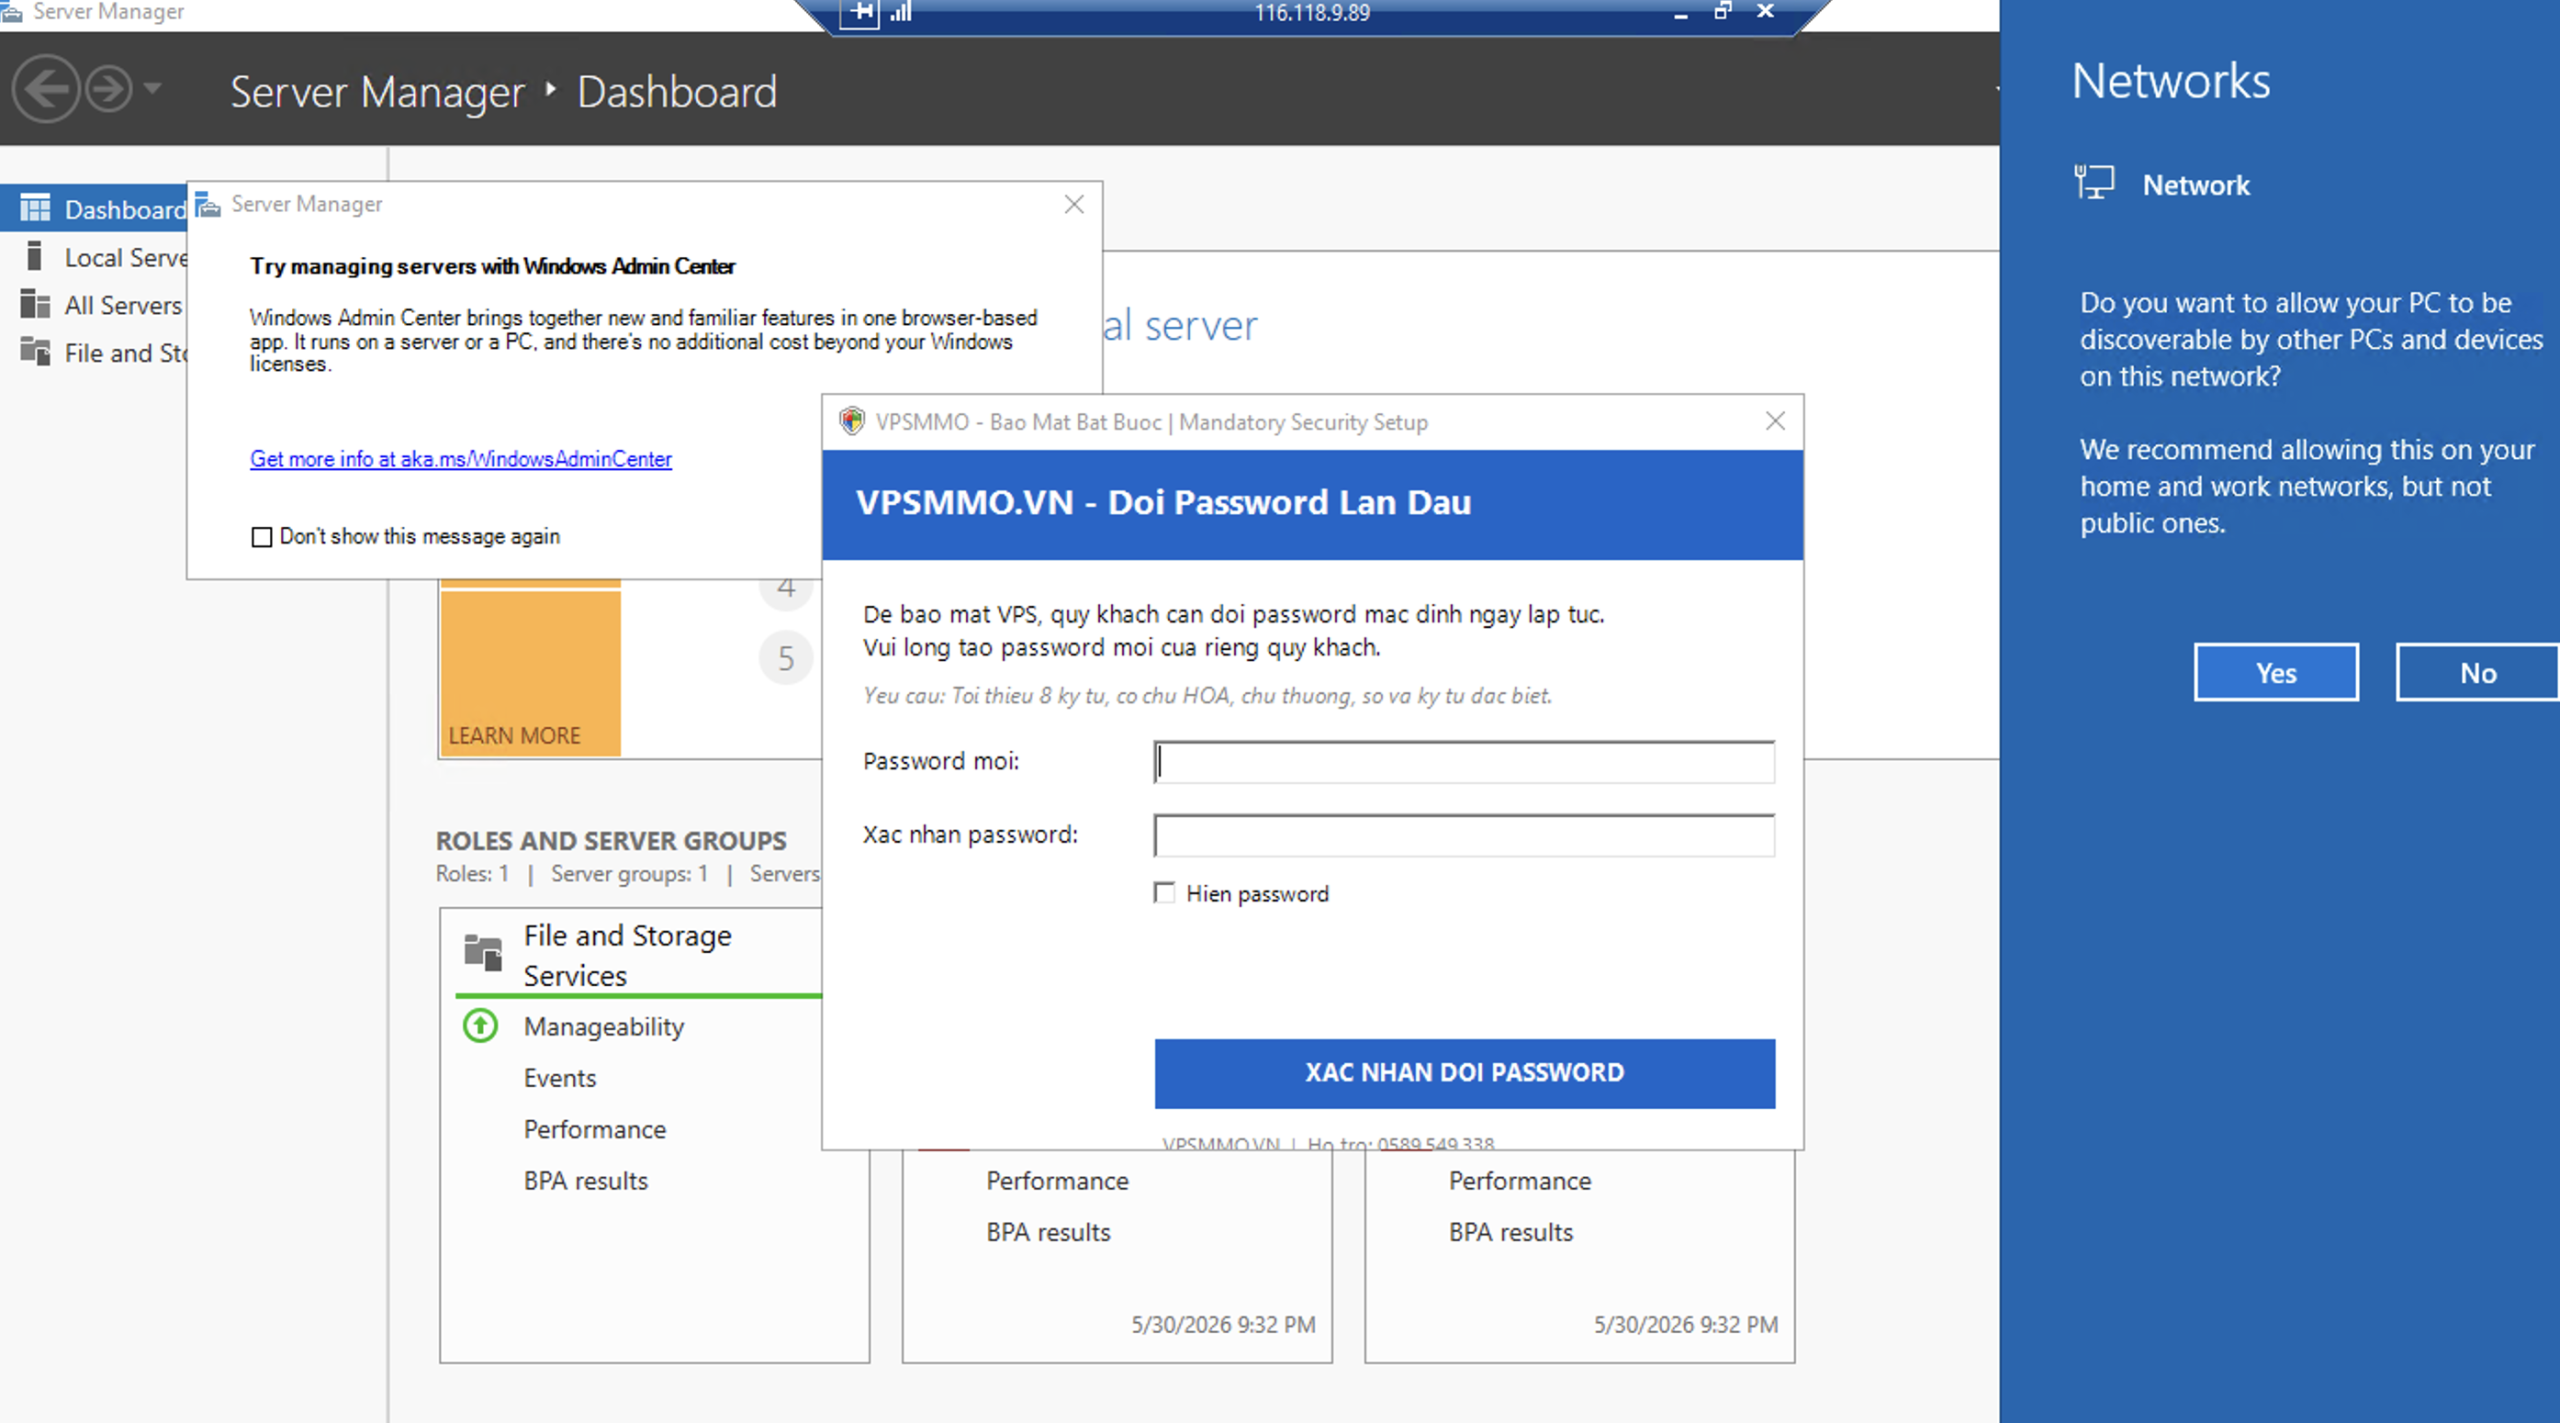The image size is (2560, 1423).
Task: Click the Server Manager back arrow
Action: (x=46, y=89)
